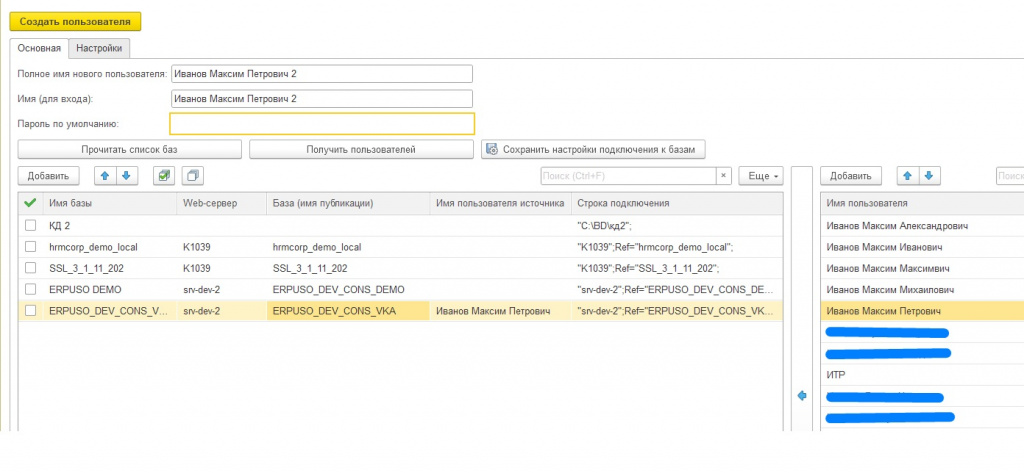Focus the Пароль по умолчанию input field

321,123
